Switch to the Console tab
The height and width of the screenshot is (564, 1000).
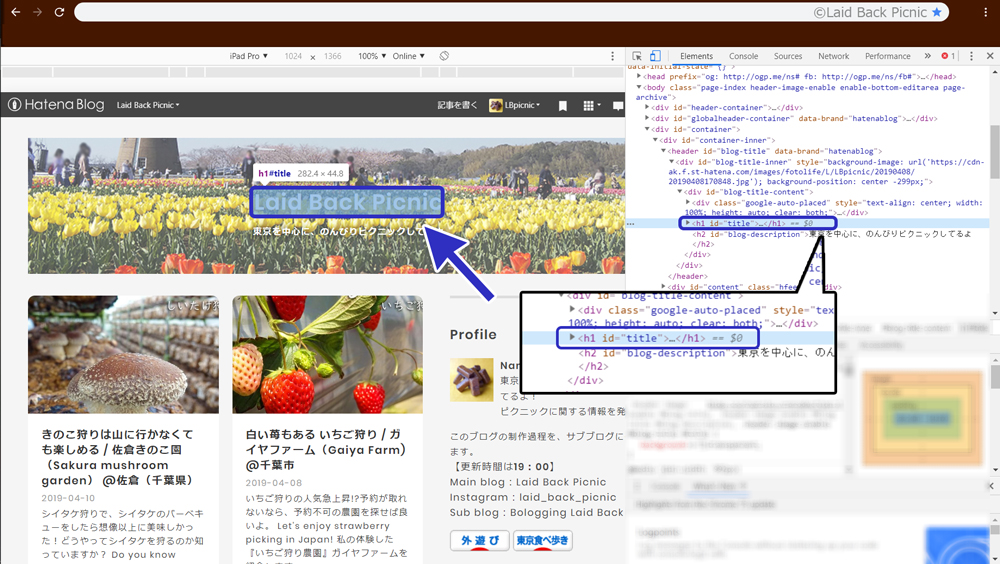[x=744, y=56]
